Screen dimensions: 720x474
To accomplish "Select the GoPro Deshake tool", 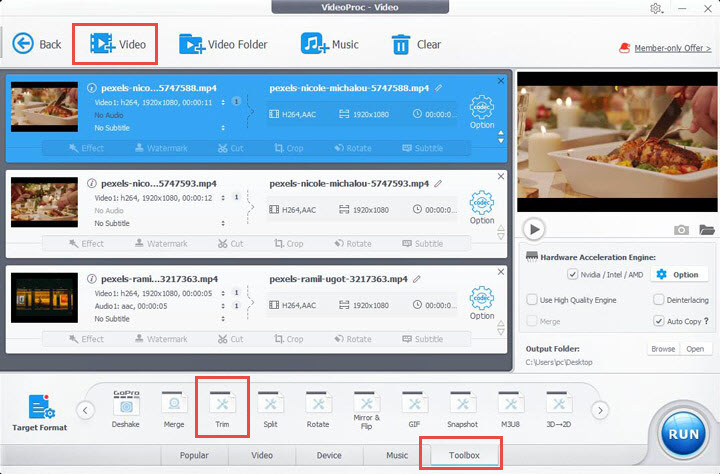I will click(x=126, y=409).
